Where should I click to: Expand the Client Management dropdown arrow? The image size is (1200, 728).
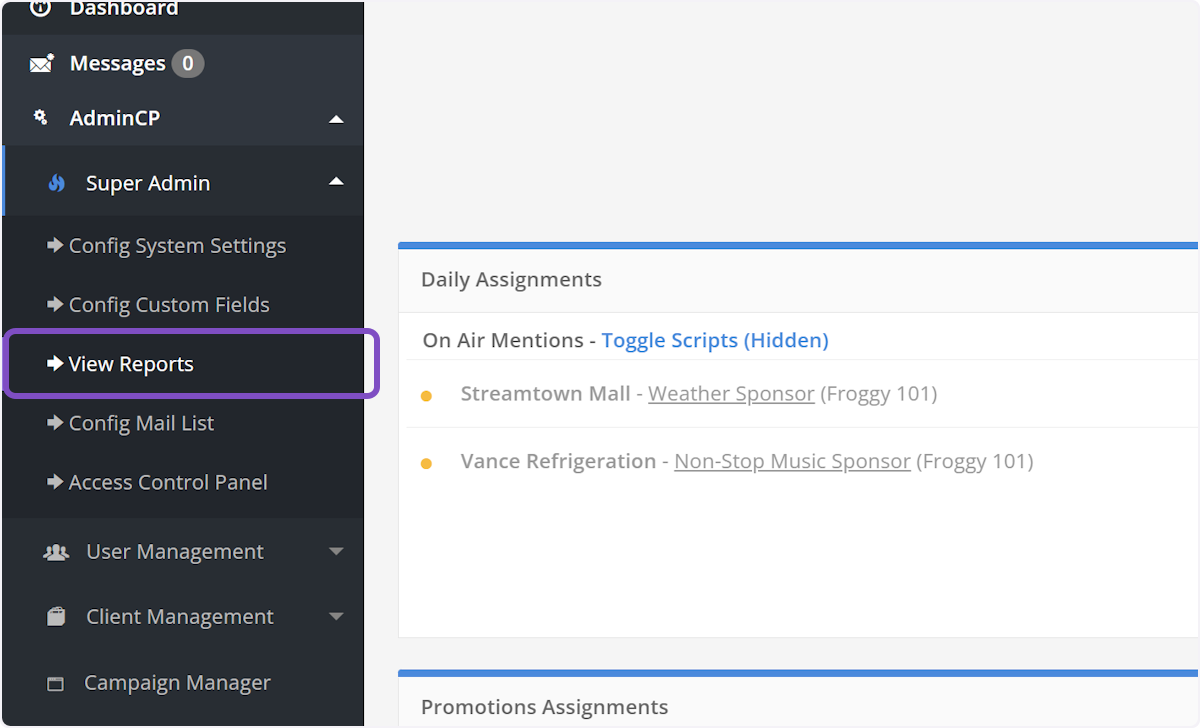336,617
